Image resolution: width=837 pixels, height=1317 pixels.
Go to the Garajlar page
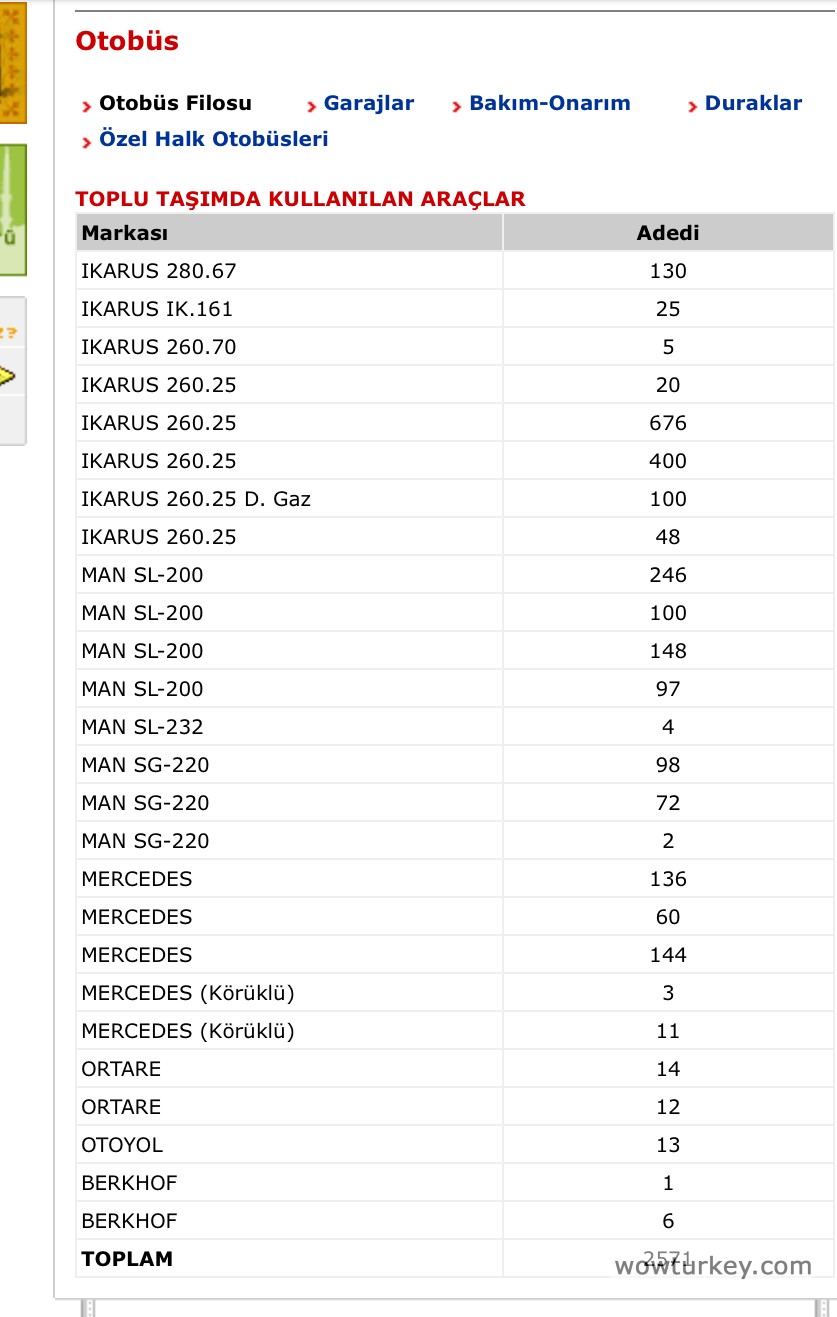pos(368,103)
